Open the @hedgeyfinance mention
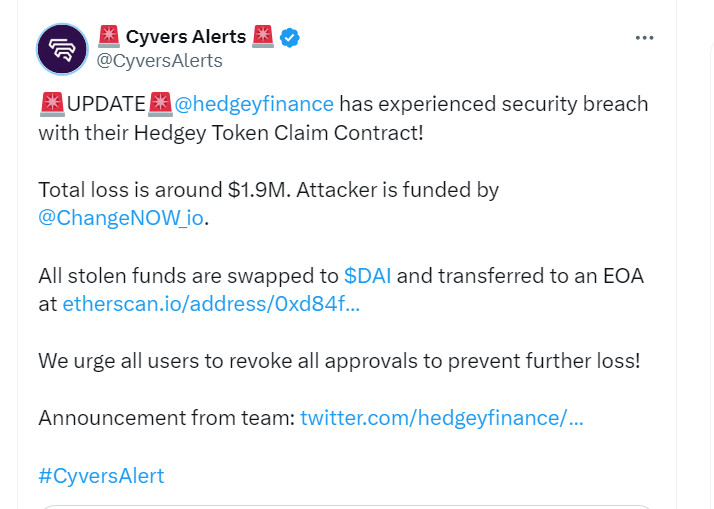Image resolution: width=714 pixels, height=509 pixels. pos(254,103)
